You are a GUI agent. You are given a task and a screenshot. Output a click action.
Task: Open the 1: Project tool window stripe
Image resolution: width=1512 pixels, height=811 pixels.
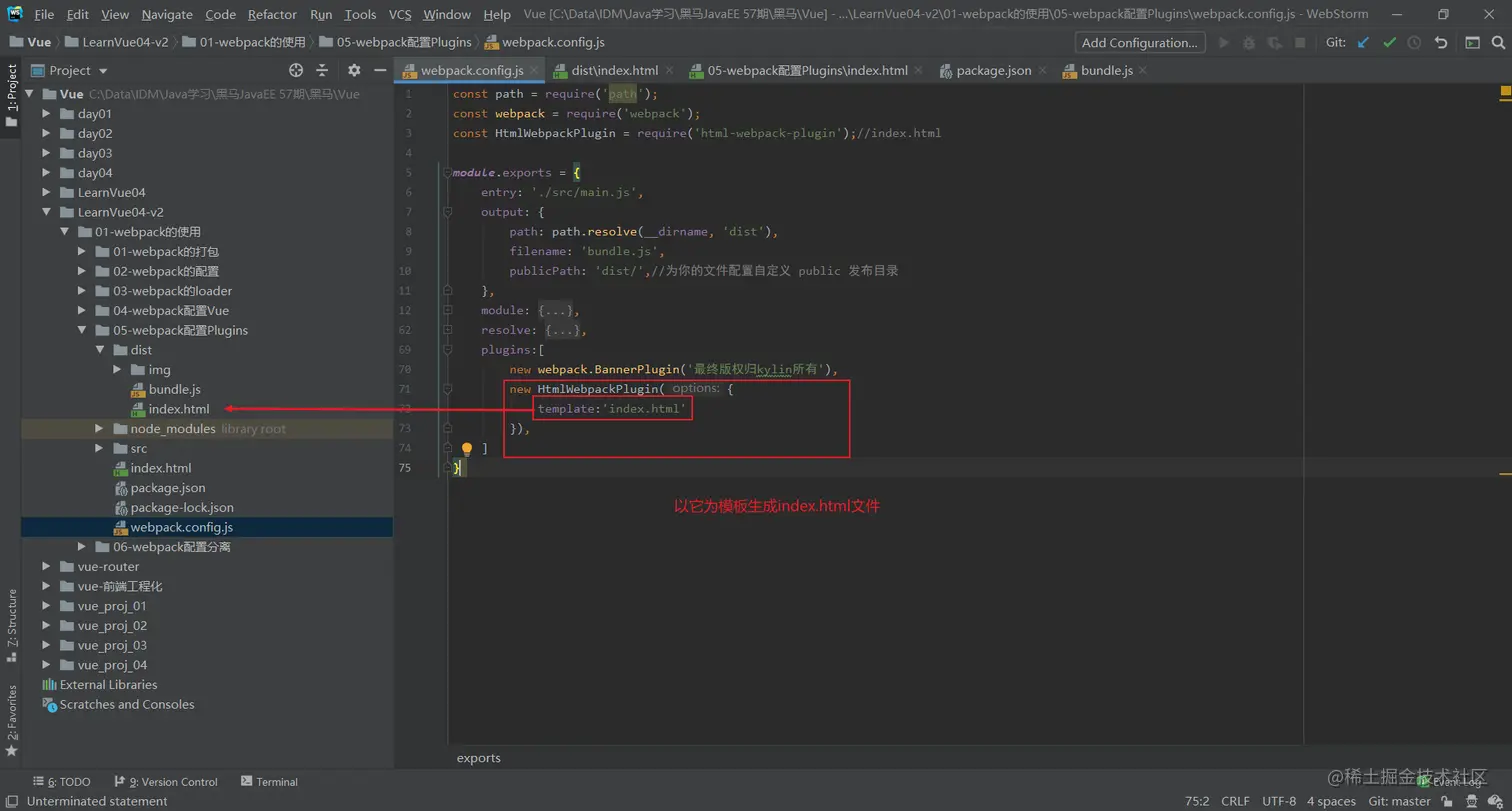11,96
